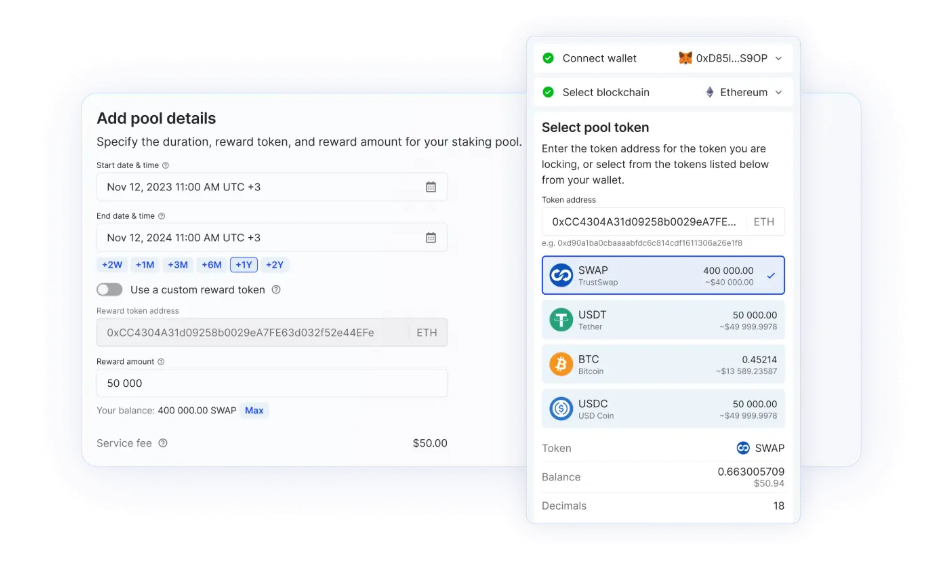Open the Ethereum blockchain dropdown
The image size is (940, 587).
[779, 92]
